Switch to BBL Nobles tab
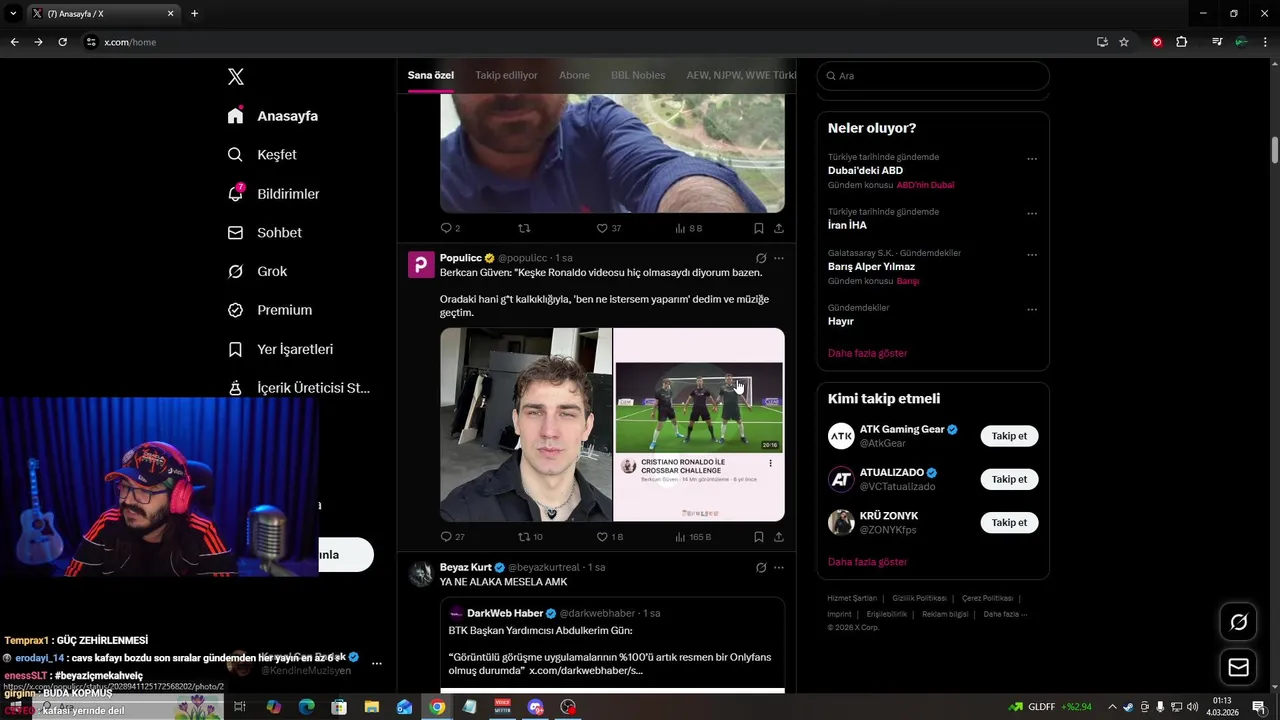1280x720 pixels. click(638, 76)
